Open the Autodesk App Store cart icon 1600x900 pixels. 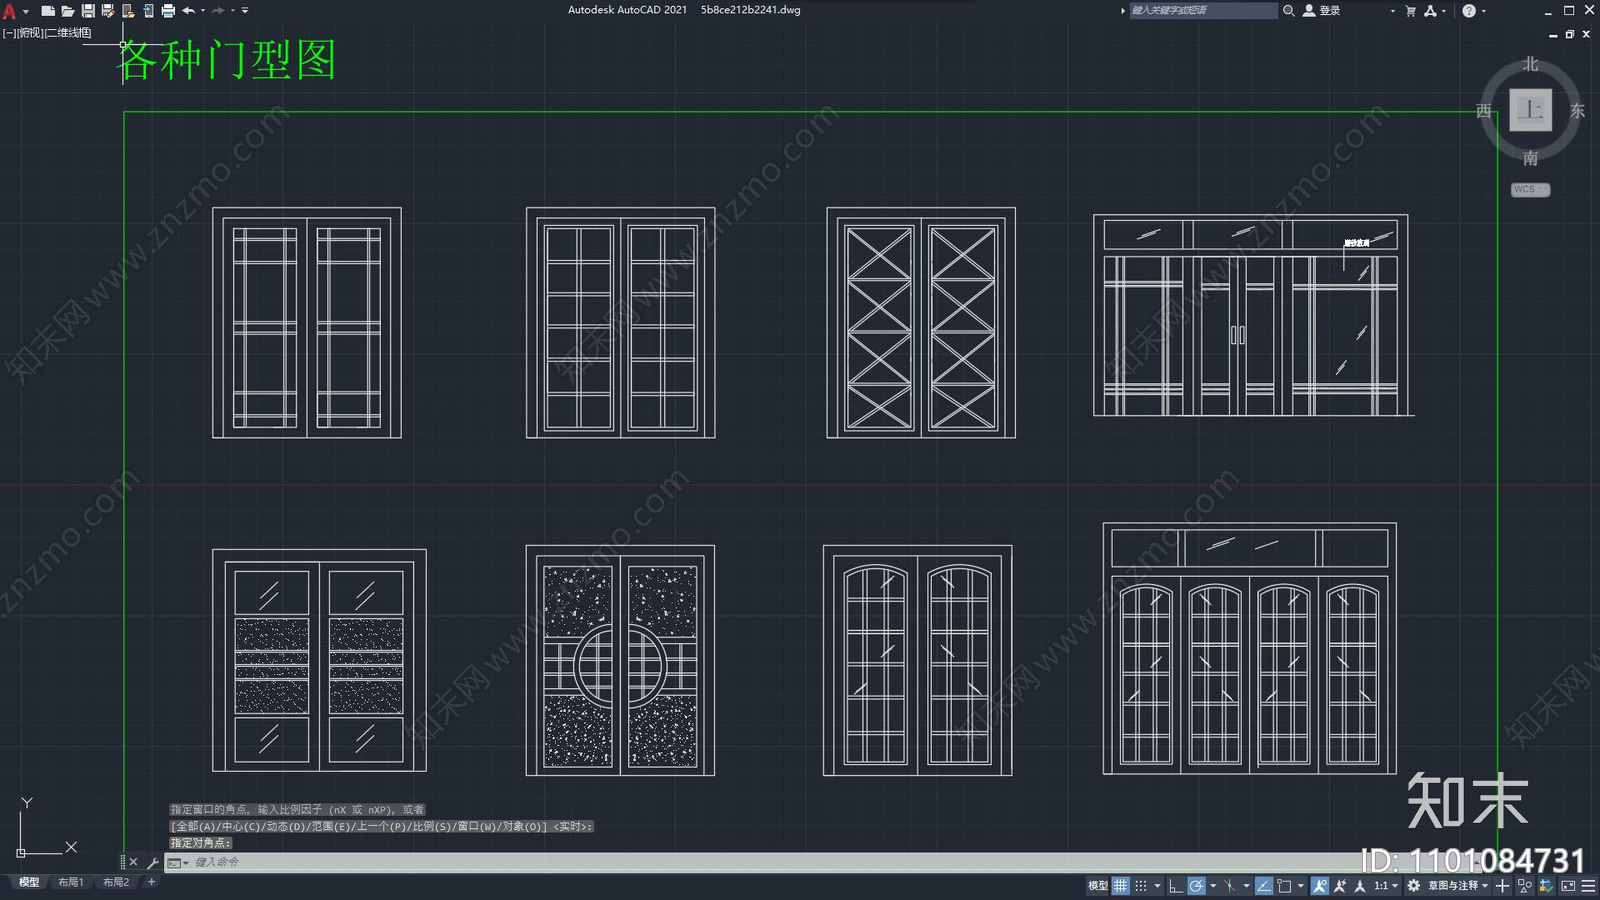[x=1410, y=11]
